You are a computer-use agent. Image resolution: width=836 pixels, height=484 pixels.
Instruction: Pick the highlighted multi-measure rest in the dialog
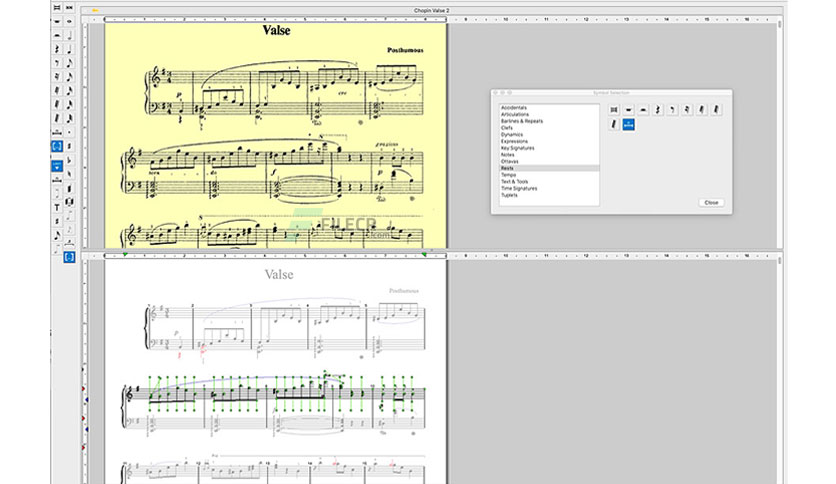pos(629,125)
